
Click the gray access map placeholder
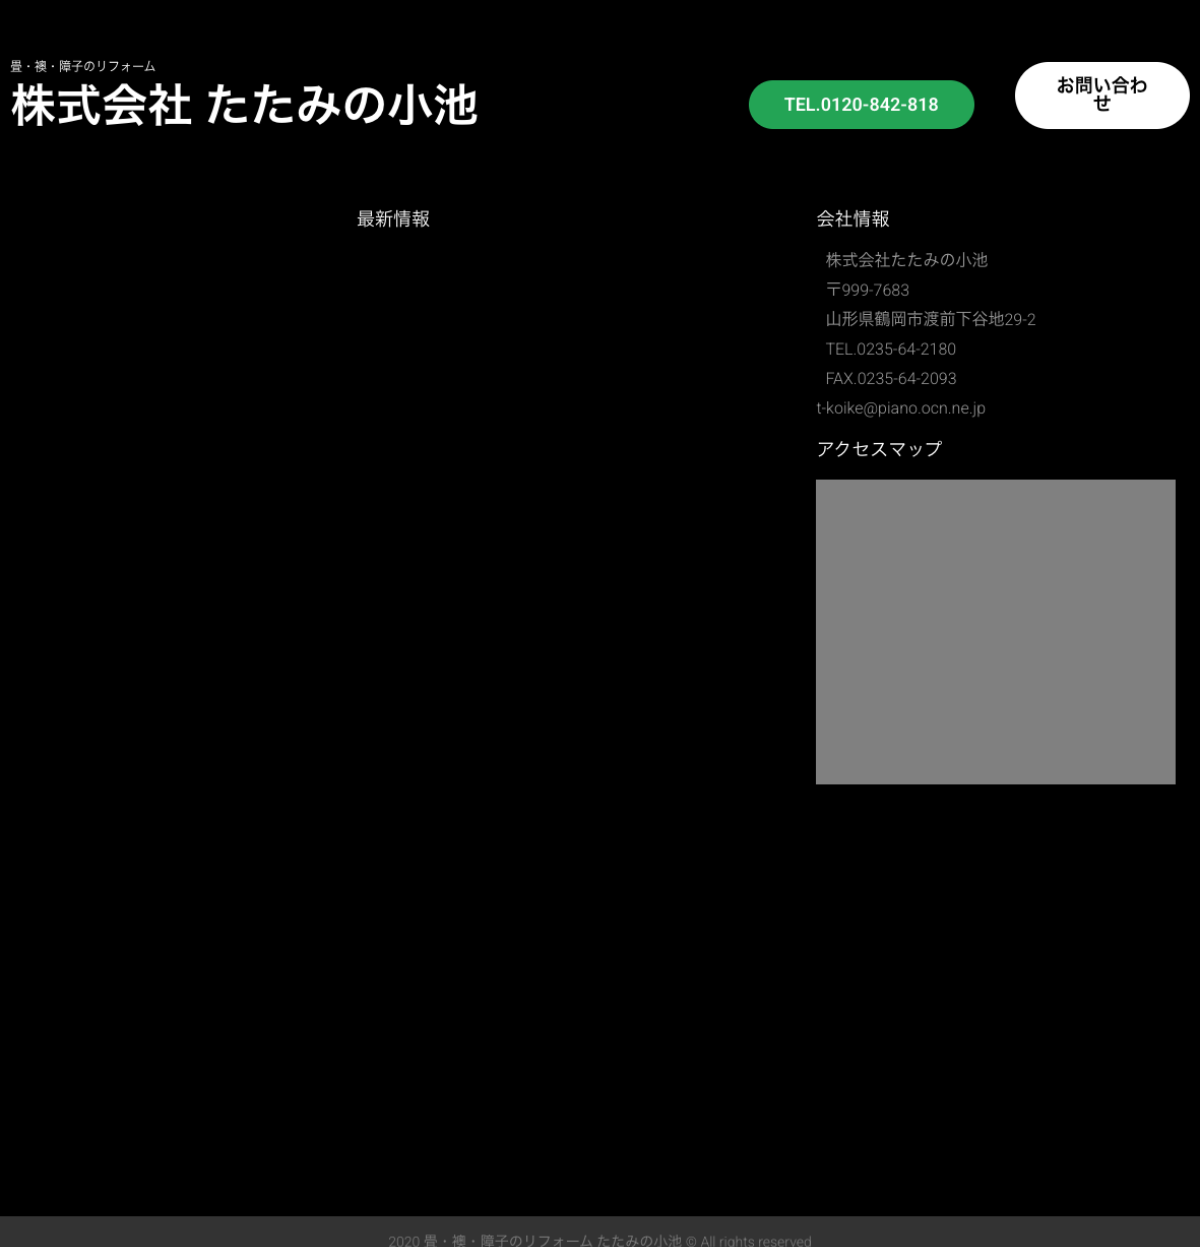point(995,632)
